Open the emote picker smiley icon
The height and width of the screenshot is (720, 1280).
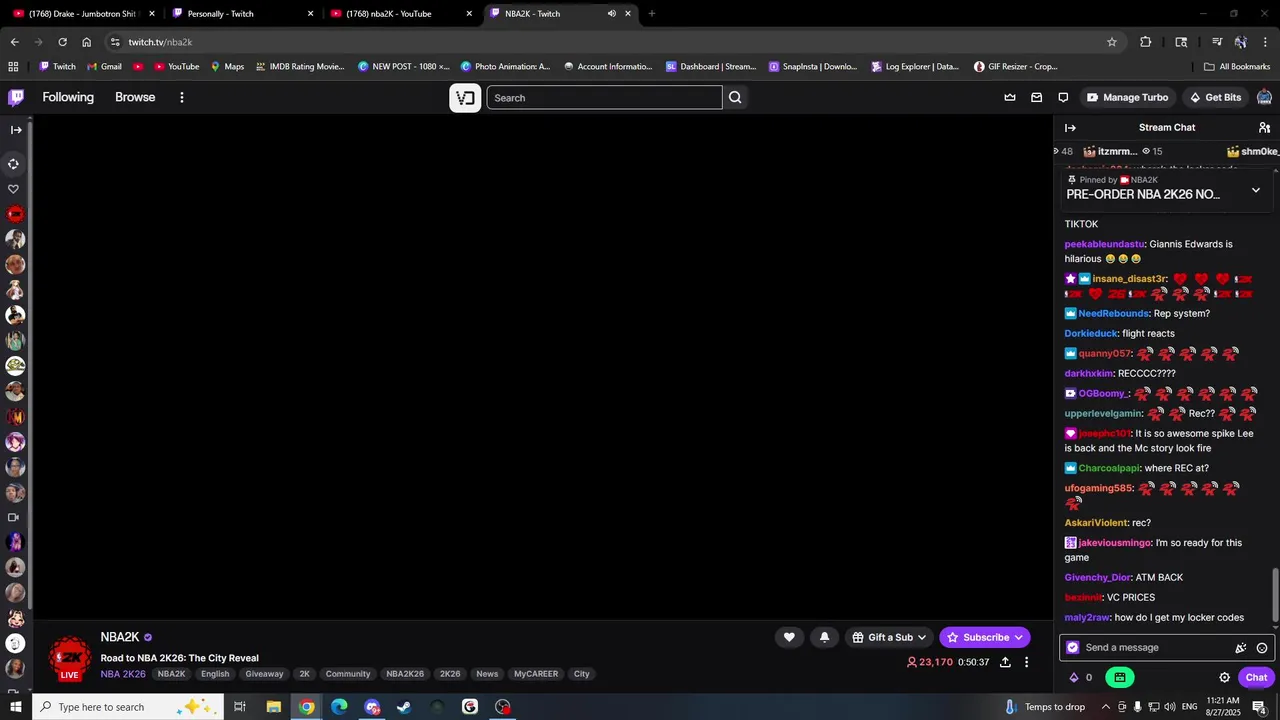coord(1262,648)
